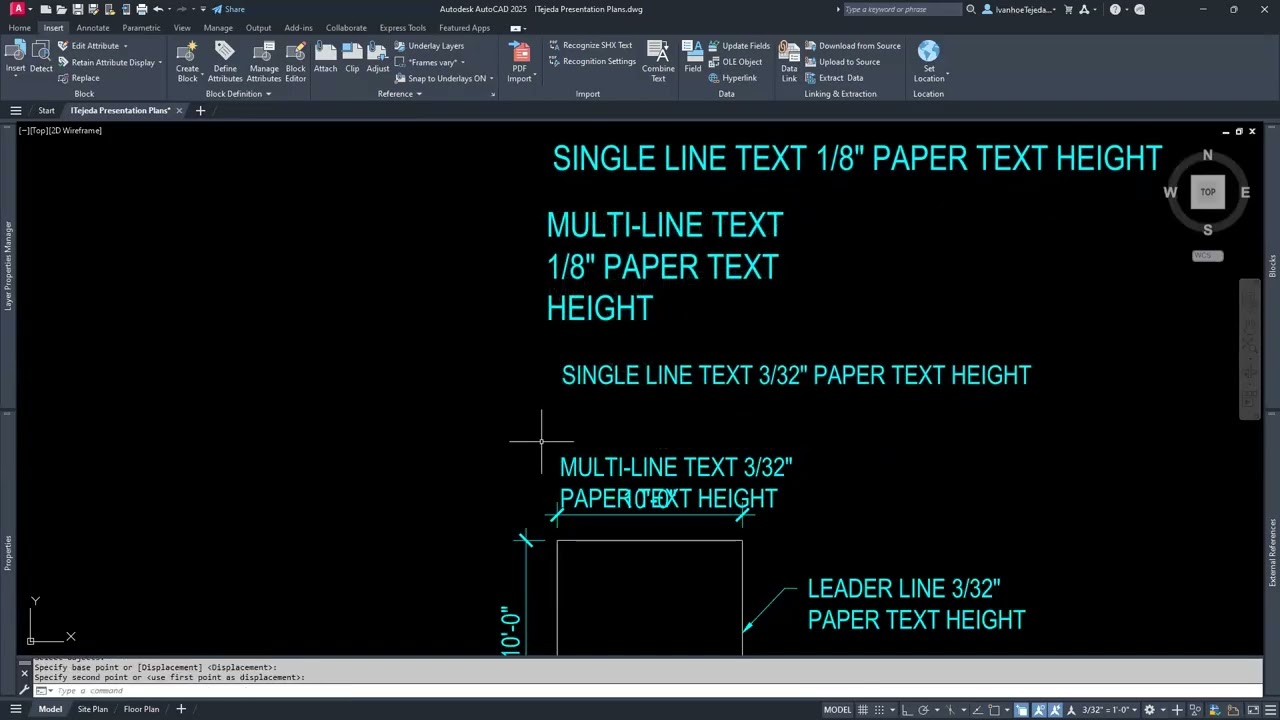The width and height of the screenshot is (1280, 720).
Task: Insert an OLE Object
Action: click(x=735, y=62)
